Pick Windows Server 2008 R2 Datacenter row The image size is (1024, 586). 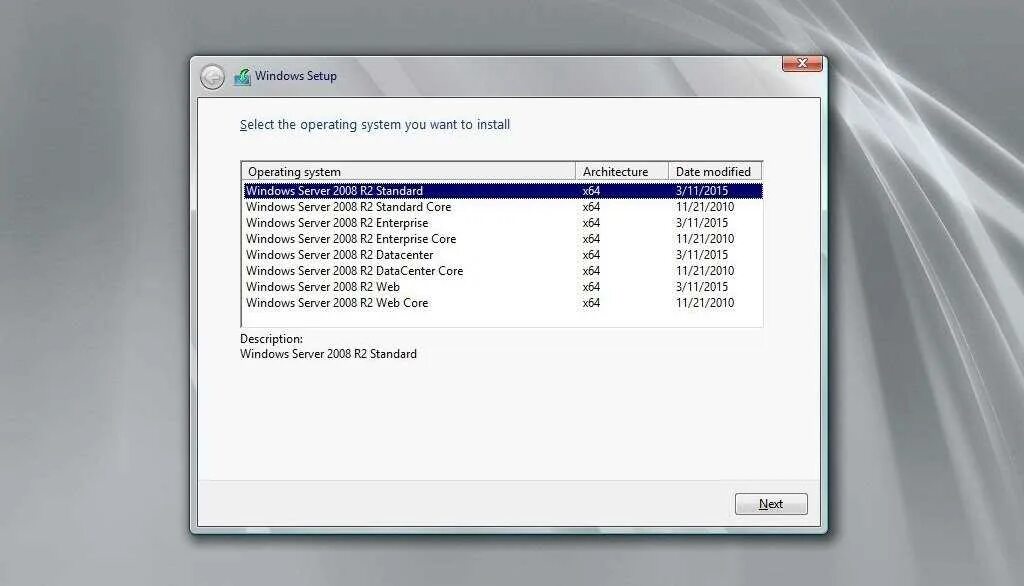click(x=503, y=255)
